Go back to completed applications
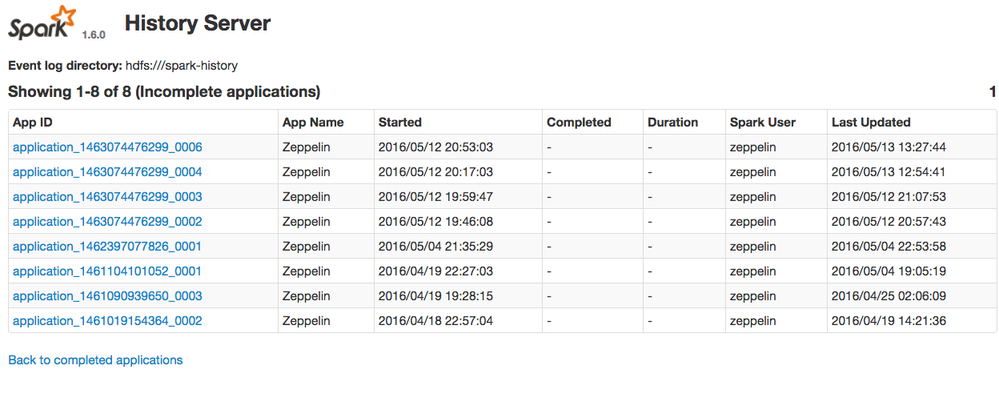999x402 pixels. click(x=95, y=360)
